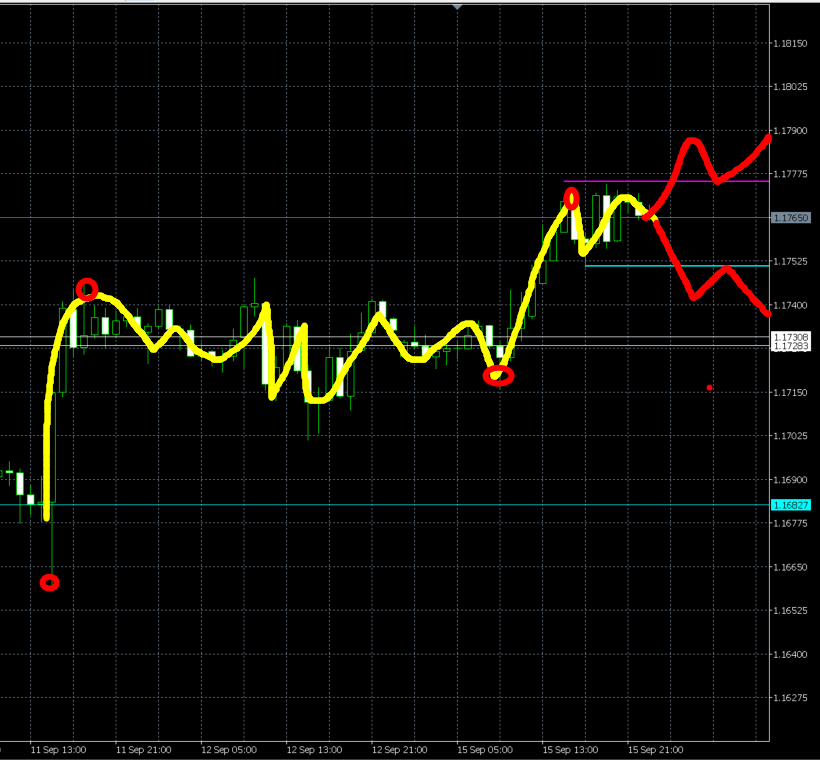The image size is (820, 760).
Task: Click the 11 Sep 21:00 time label
Action: [143, 750]
